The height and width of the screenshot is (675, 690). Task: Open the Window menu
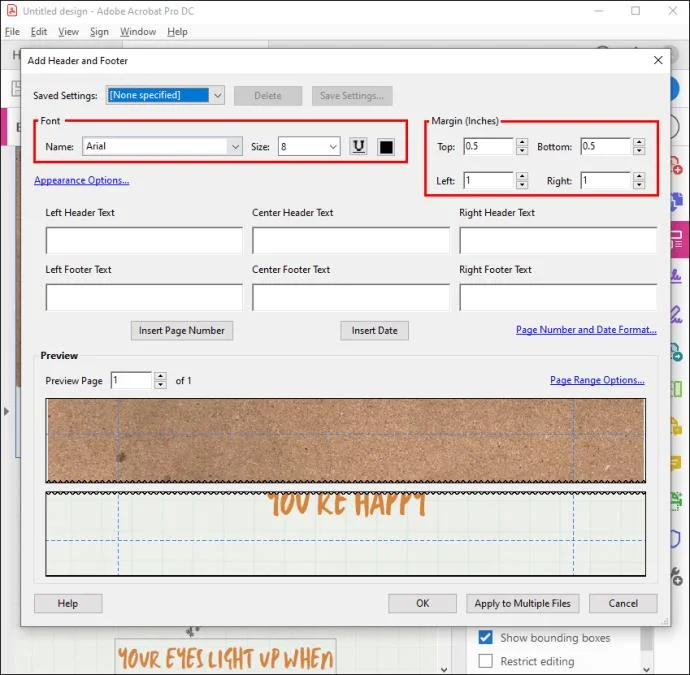(x=138, y=32)
